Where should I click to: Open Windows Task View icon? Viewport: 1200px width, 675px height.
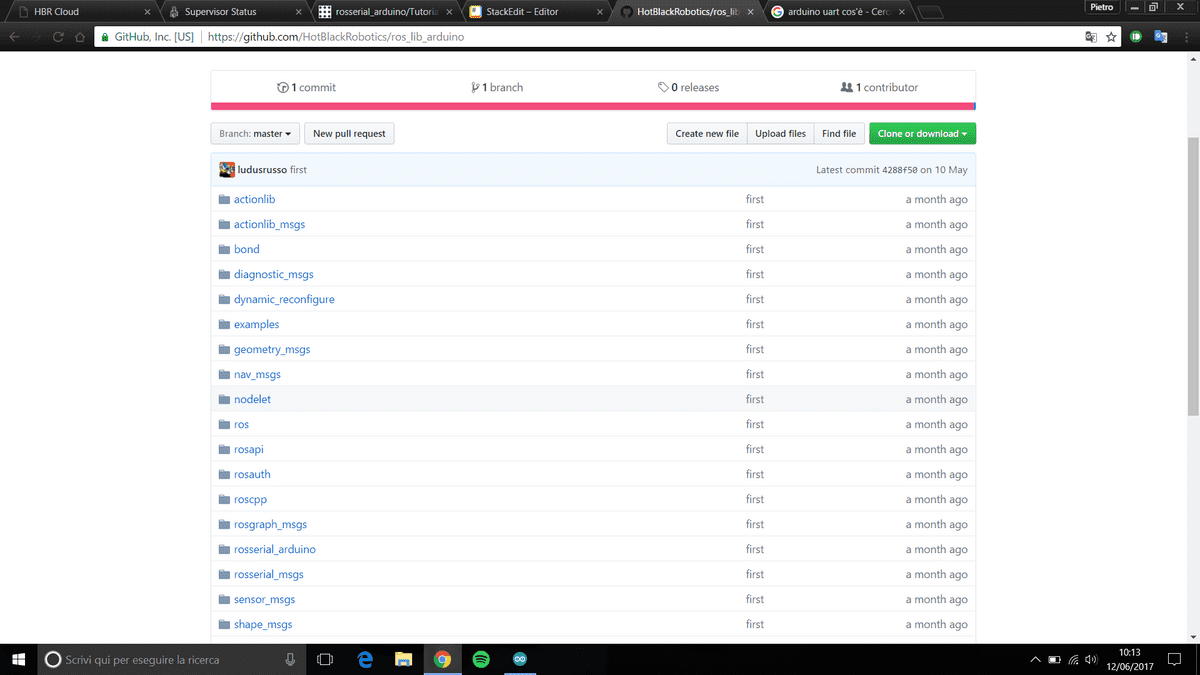[324, 660]
